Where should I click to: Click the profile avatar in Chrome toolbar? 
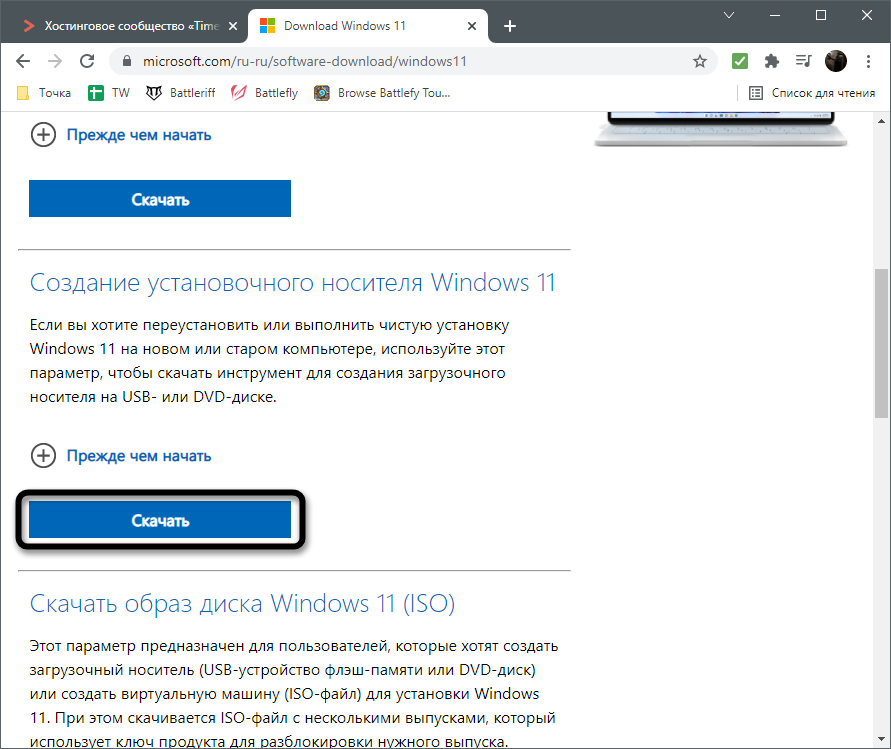pos(836,61)
